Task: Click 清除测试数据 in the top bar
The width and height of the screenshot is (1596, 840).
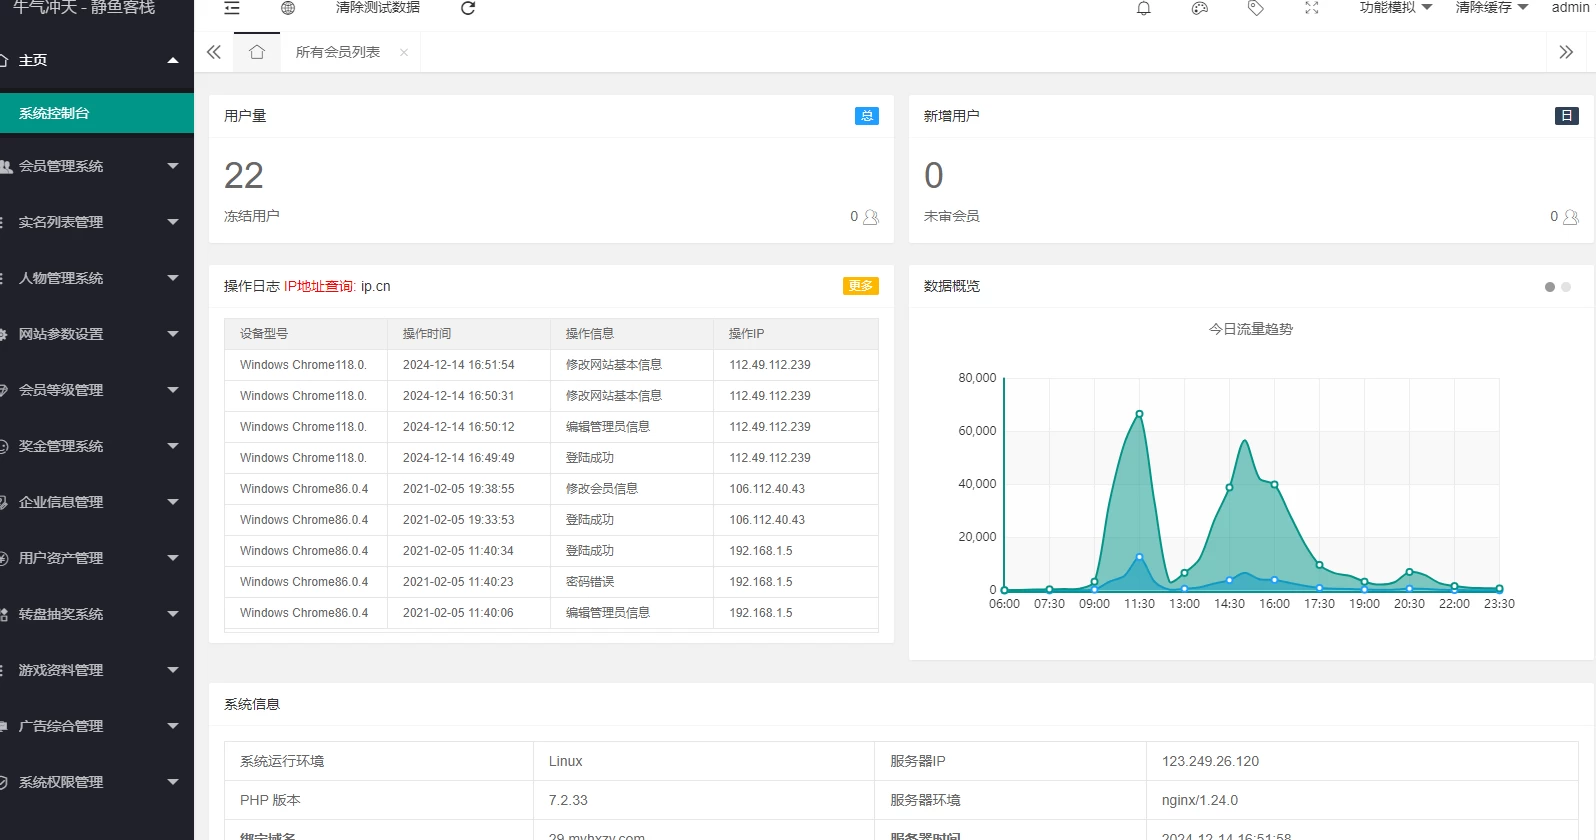Action: [x=378, y=8]
